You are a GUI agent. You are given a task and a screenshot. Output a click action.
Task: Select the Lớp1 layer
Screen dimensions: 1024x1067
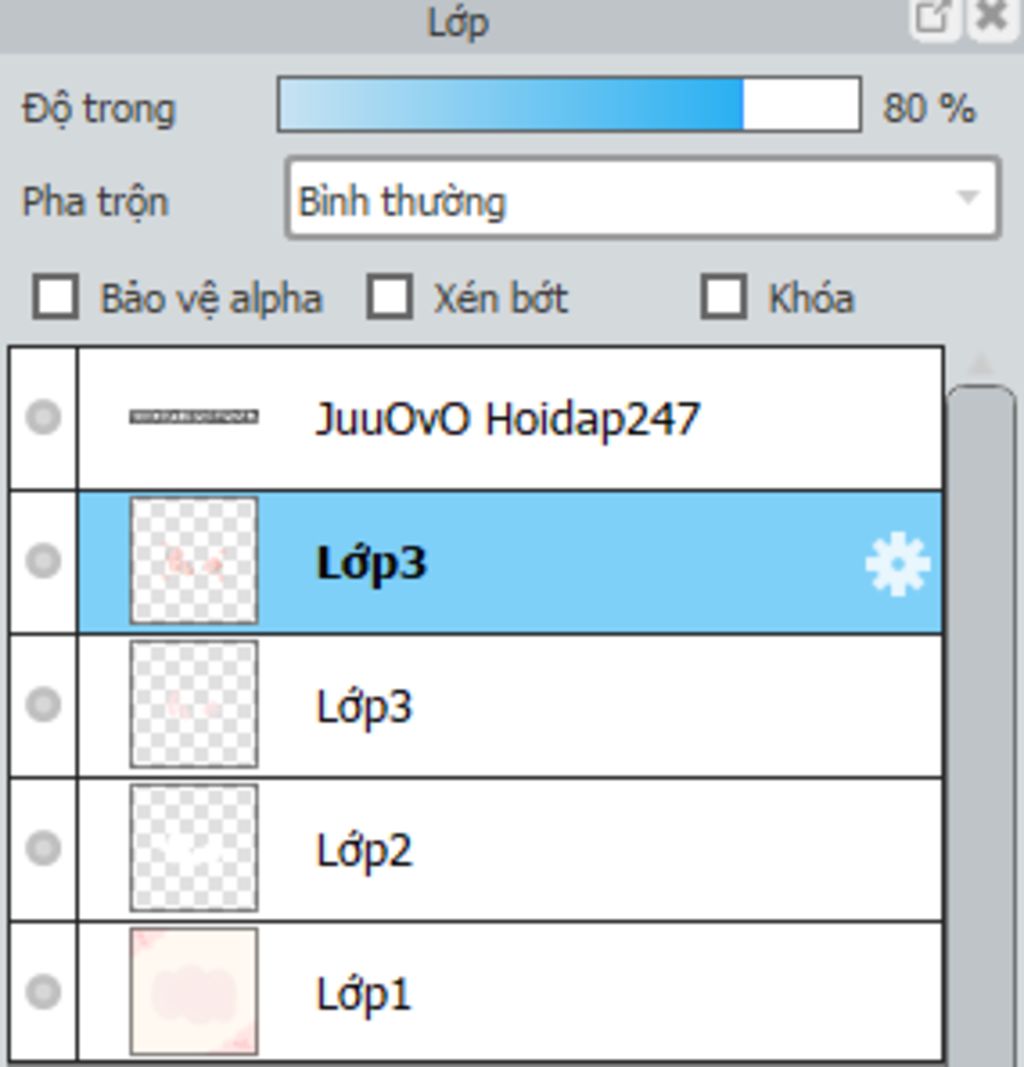click(x=510, y=992)
